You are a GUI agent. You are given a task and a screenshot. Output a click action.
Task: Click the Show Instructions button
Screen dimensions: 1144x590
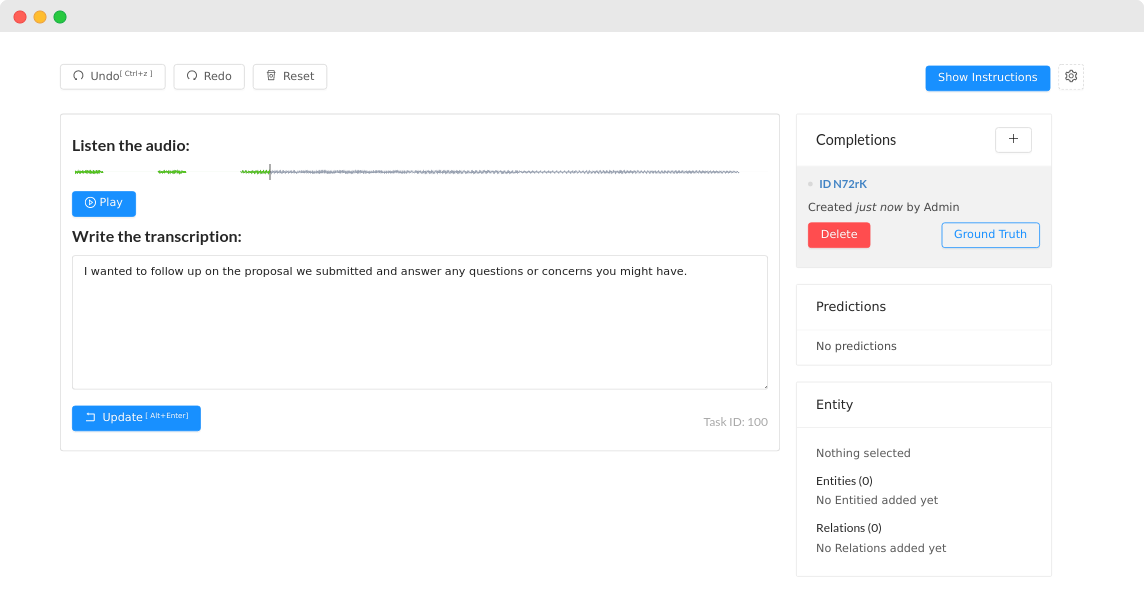[x=987, y=78]
